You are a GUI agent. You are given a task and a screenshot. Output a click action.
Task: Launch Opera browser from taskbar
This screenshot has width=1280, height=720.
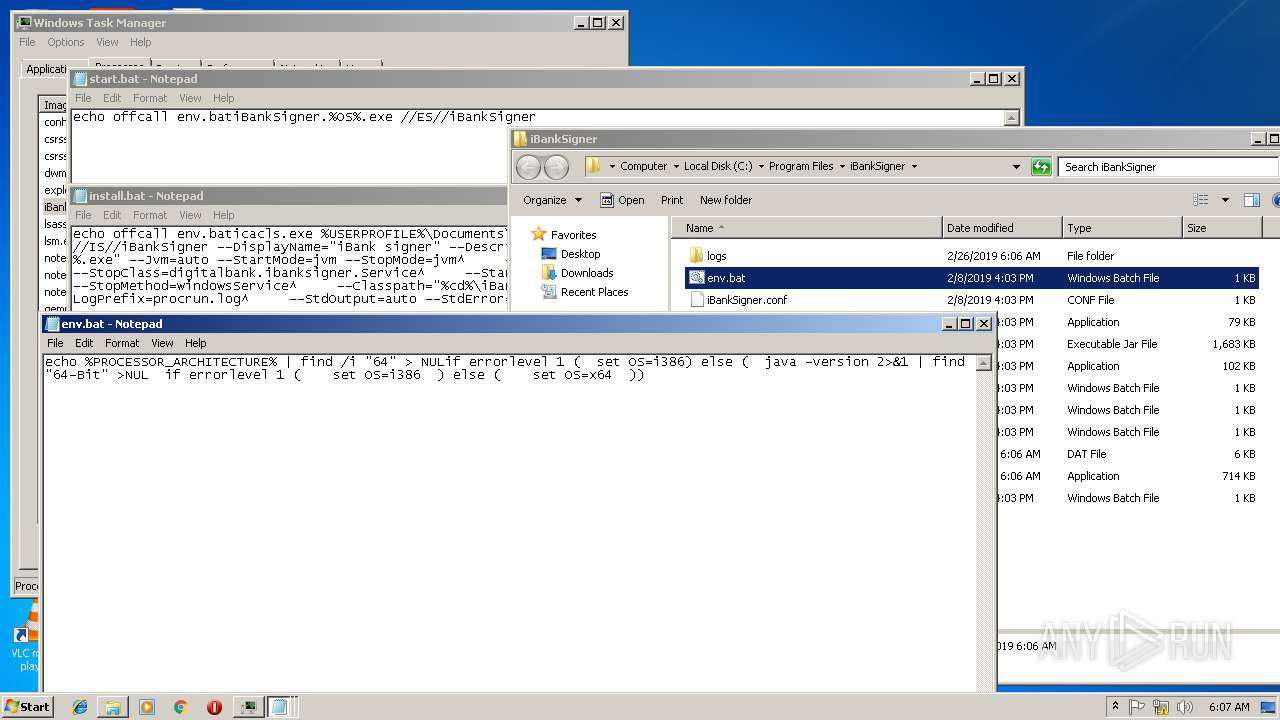214,707
